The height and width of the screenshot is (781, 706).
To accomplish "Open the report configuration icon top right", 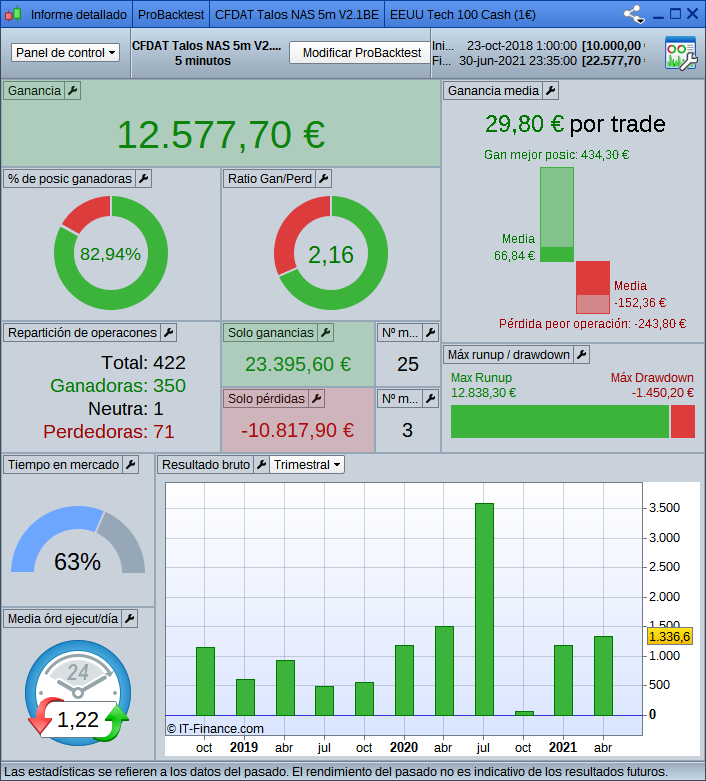I will pyautogui.click(x=681, y=53).
